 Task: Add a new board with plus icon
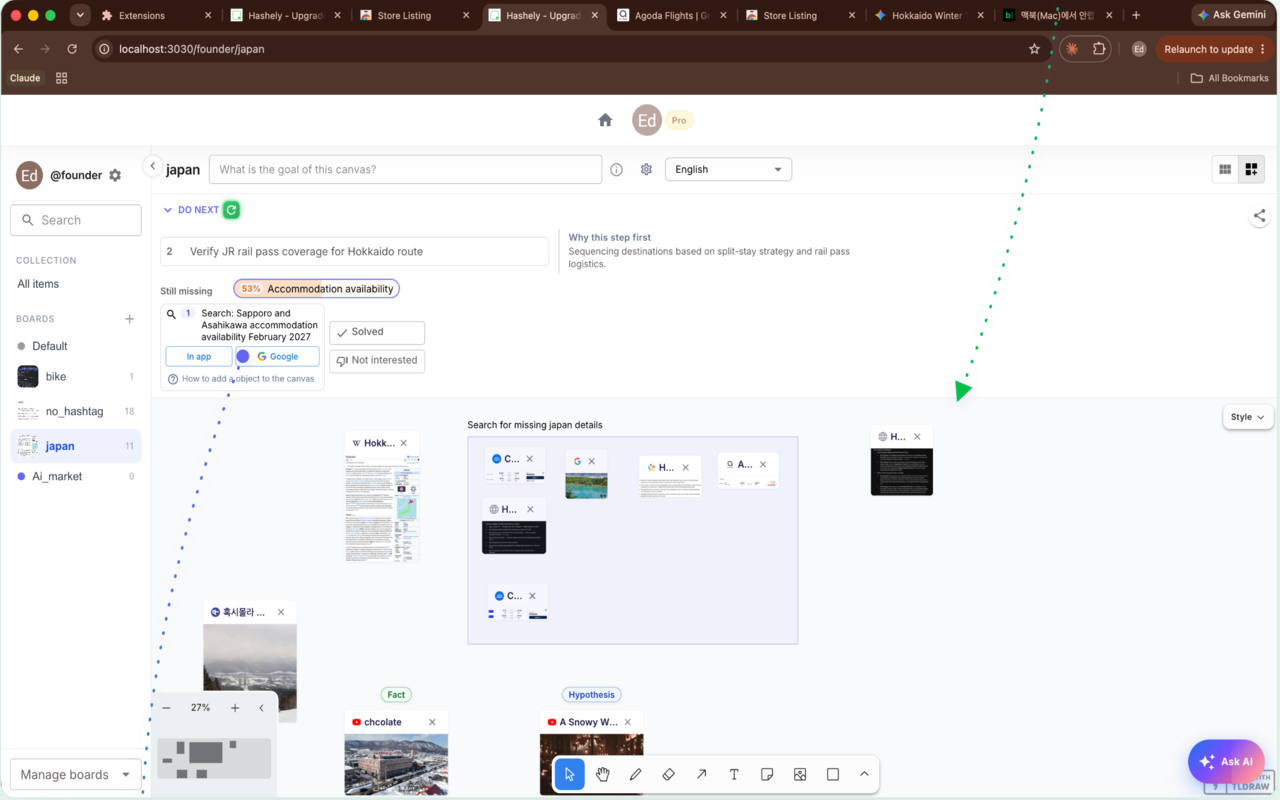(x=129, y=319)
